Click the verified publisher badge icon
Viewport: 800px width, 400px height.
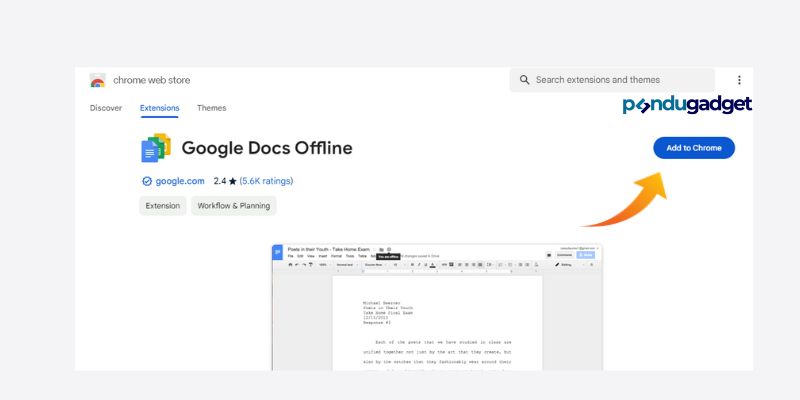tap(147, 181)
